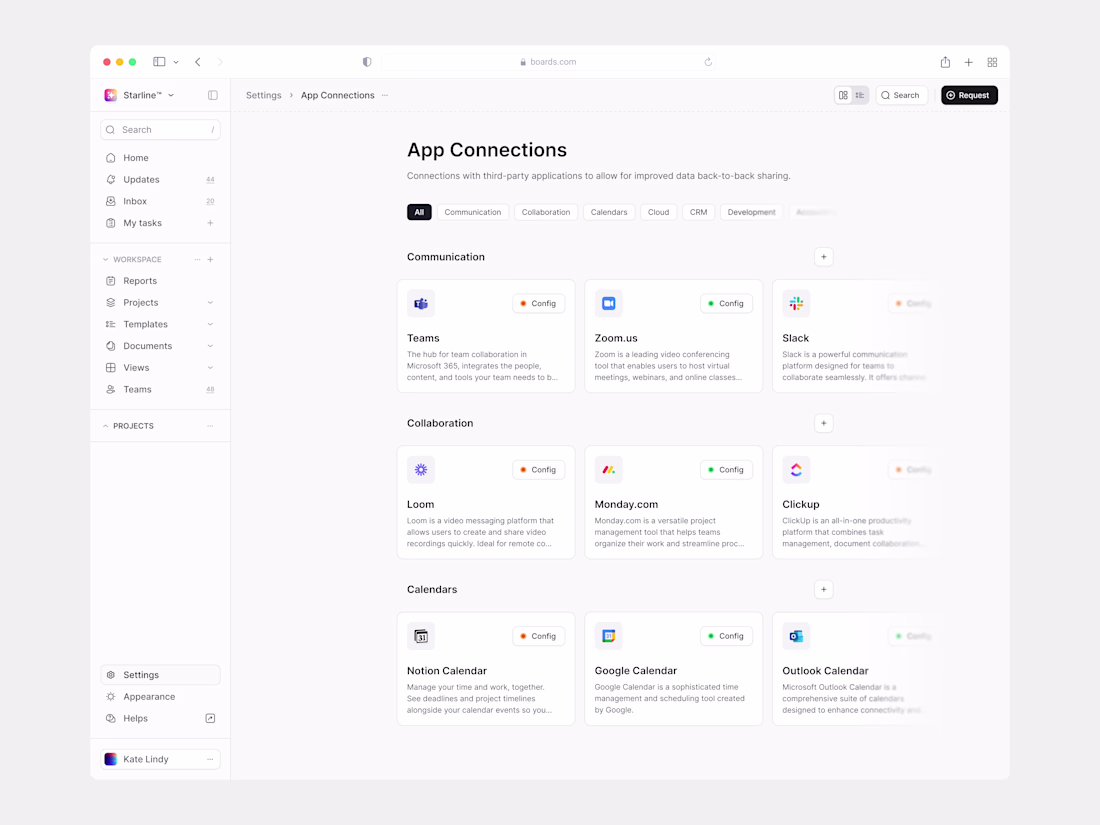Image resolution: width=1100 pixels, height=825 pixels.
Task: Click Config on the Google Calendar card
Action: point(726,636)
